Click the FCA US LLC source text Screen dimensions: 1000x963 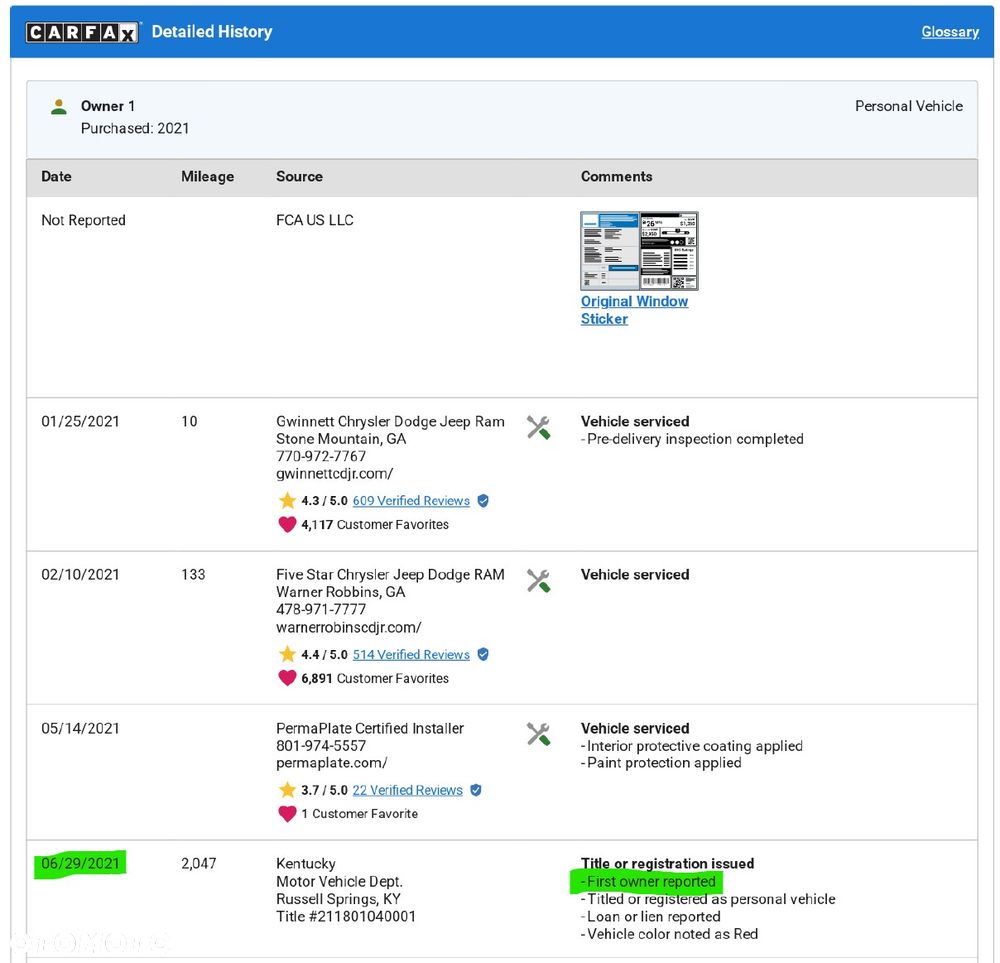314,220
